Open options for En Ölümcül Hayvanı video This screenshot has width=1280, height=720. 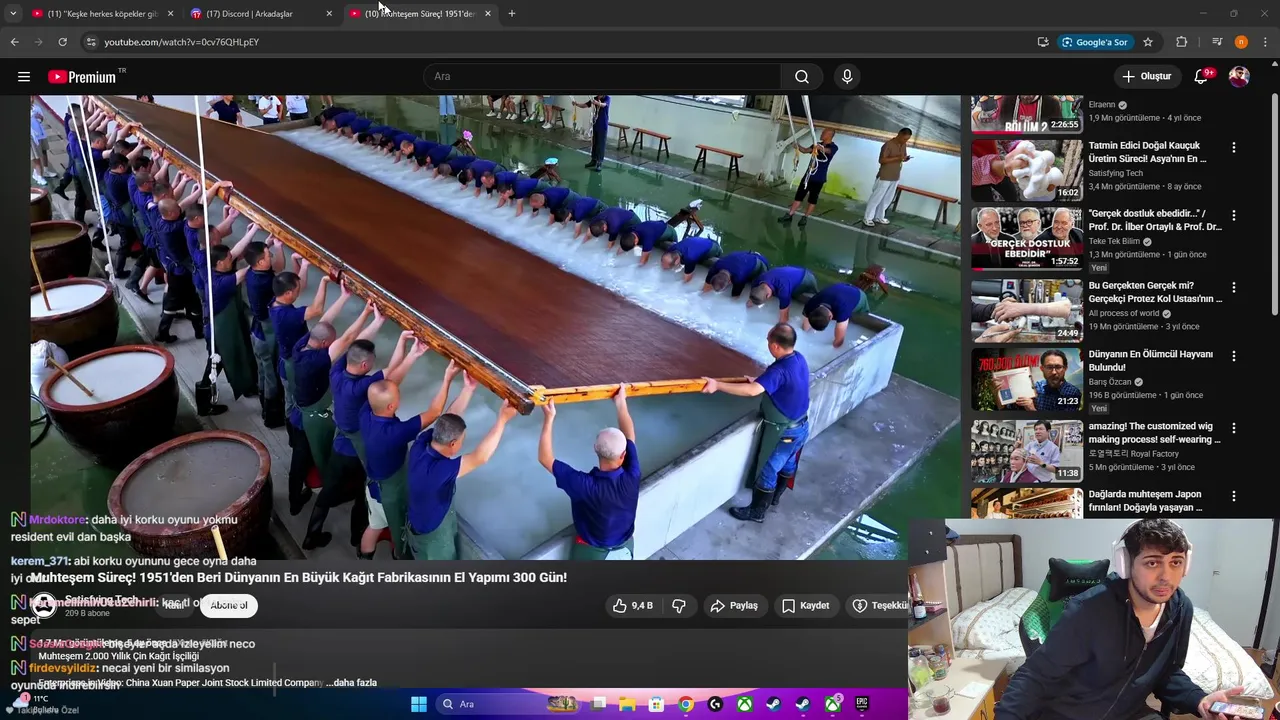point(1233,356)
